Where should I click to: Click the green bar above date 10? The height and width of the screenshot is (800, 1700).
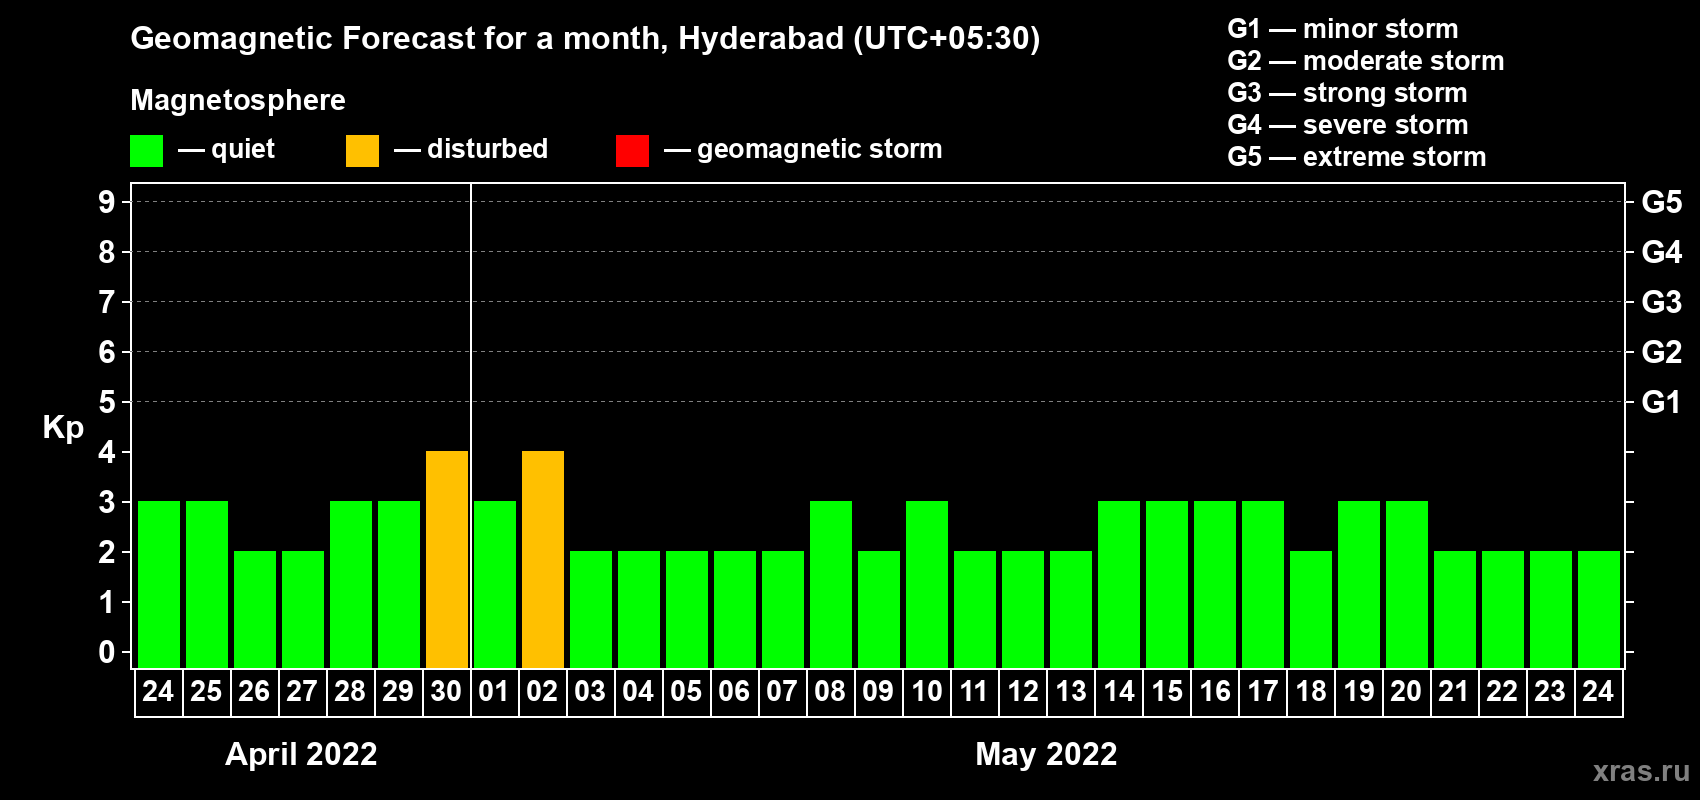click(x=927, y=585)
